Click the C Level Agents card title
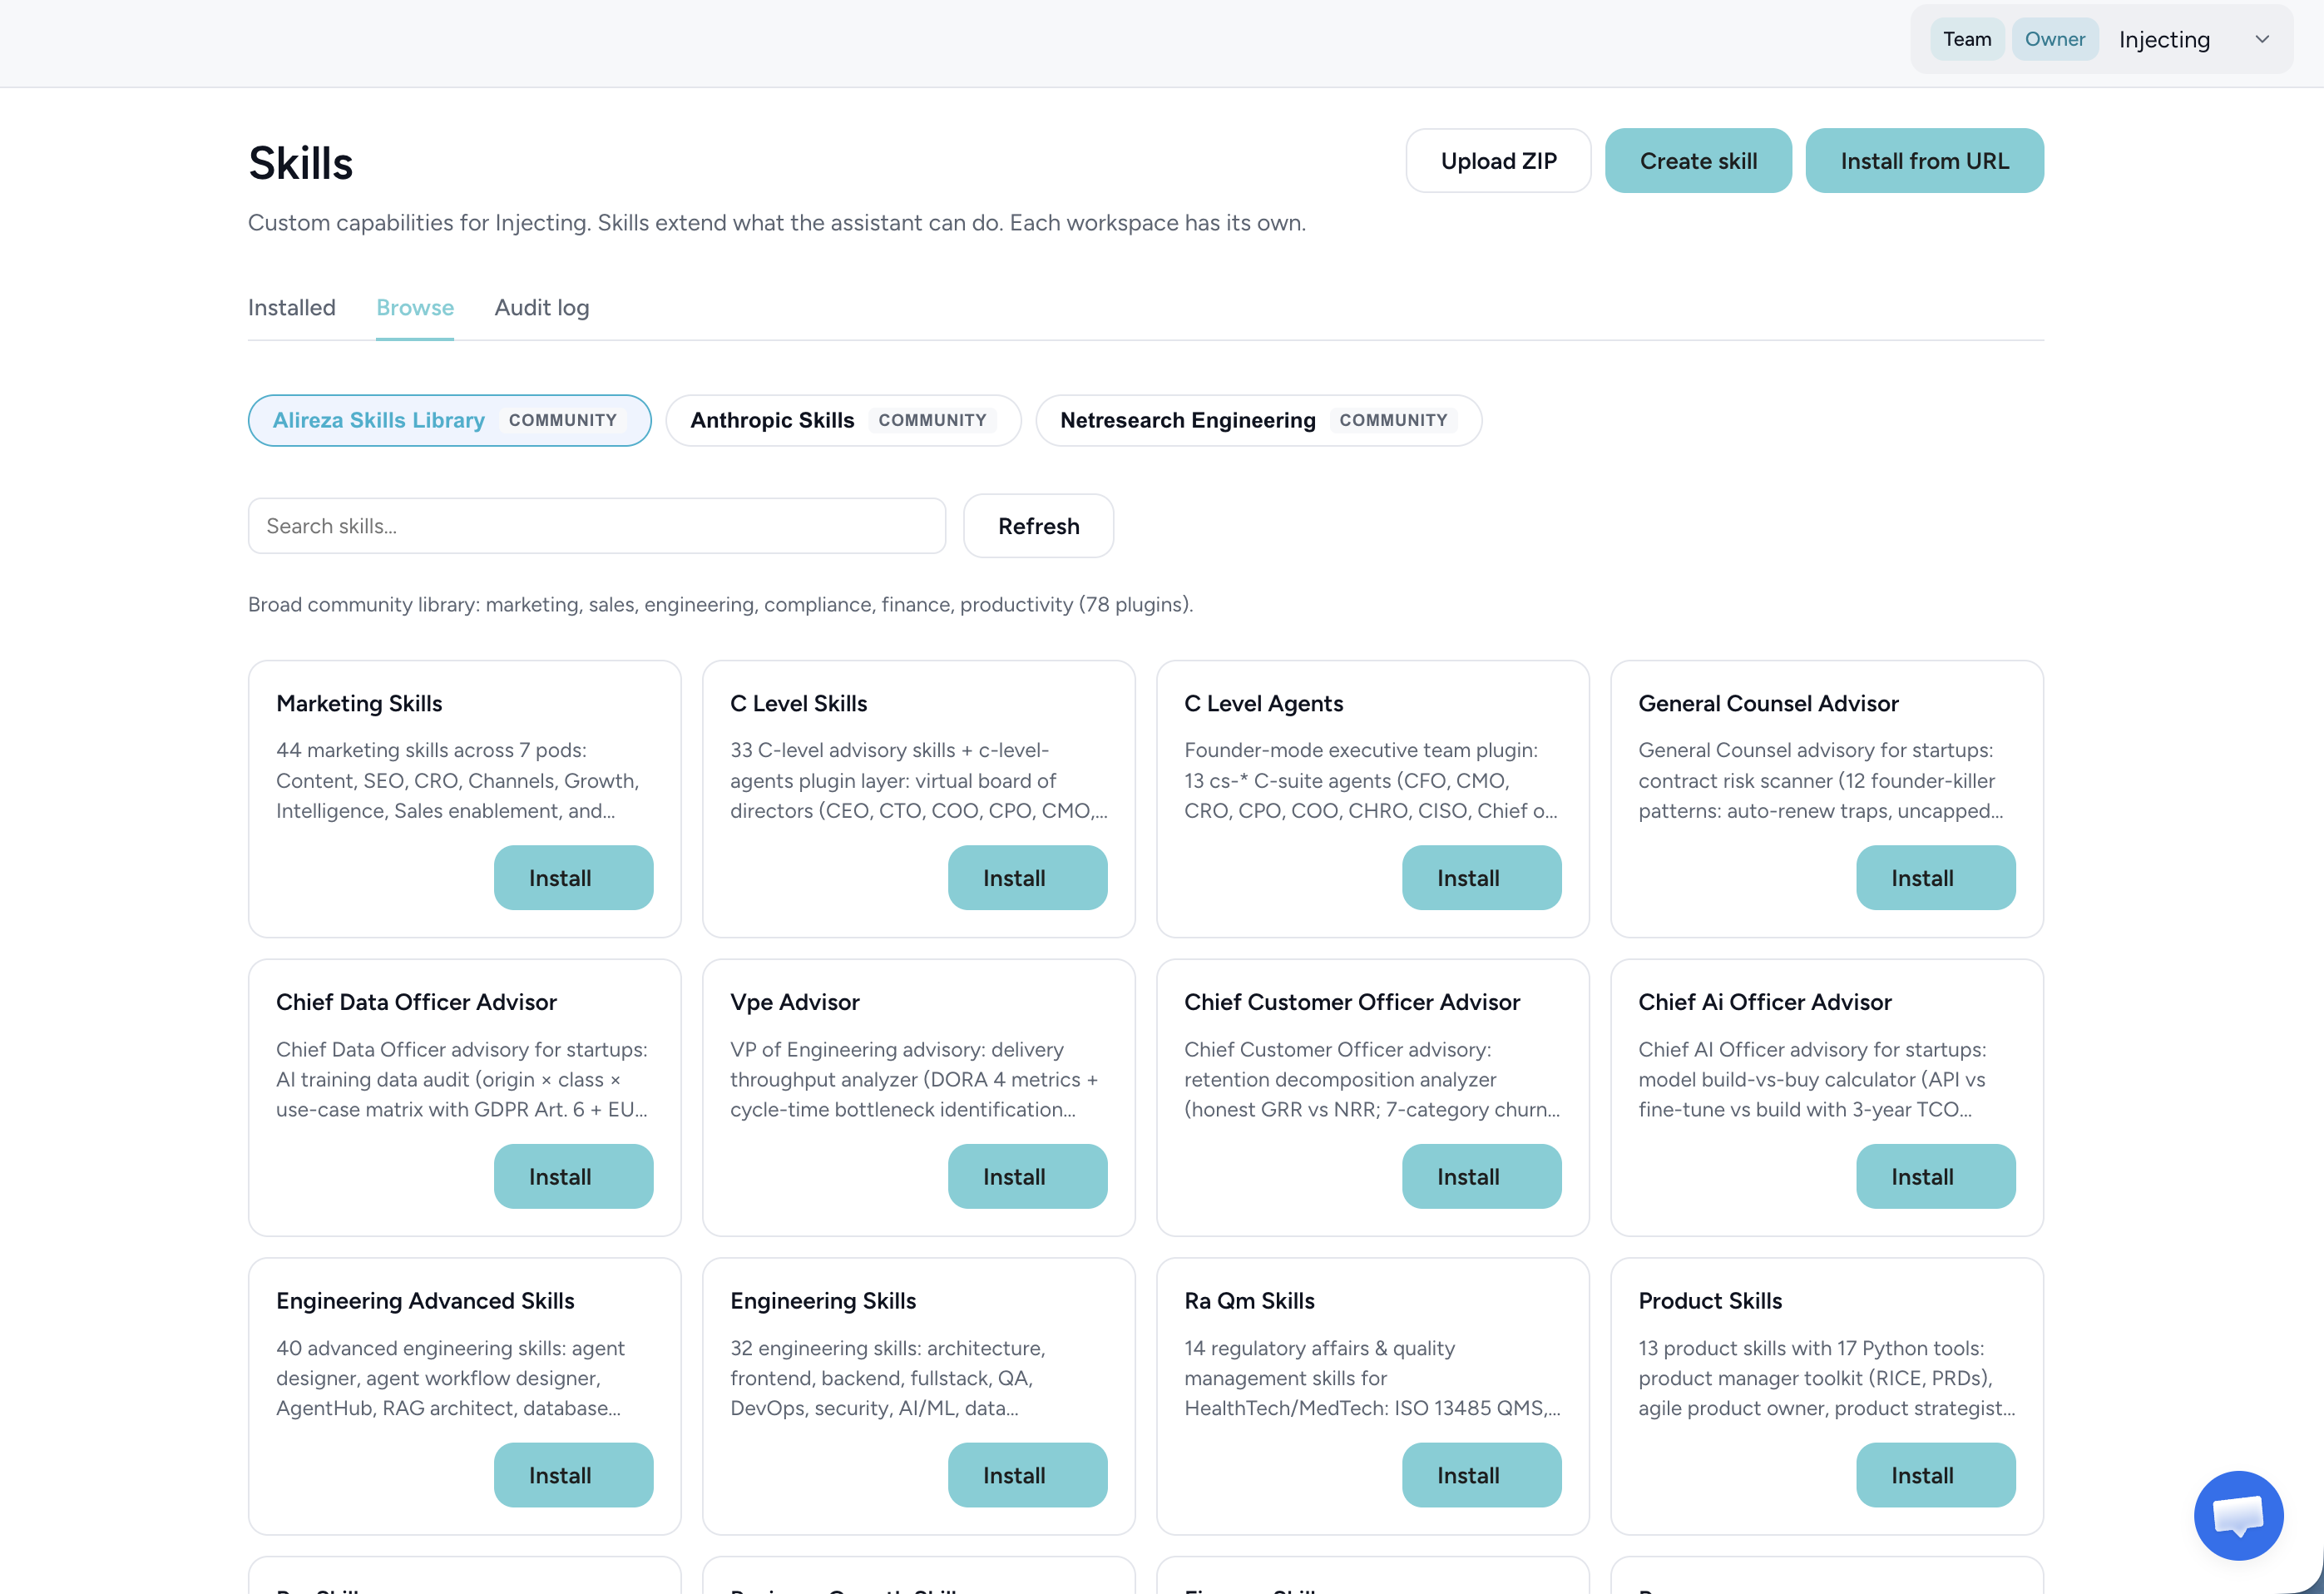This screenshot has height=1594, width=2324. tap(1263, 703)
